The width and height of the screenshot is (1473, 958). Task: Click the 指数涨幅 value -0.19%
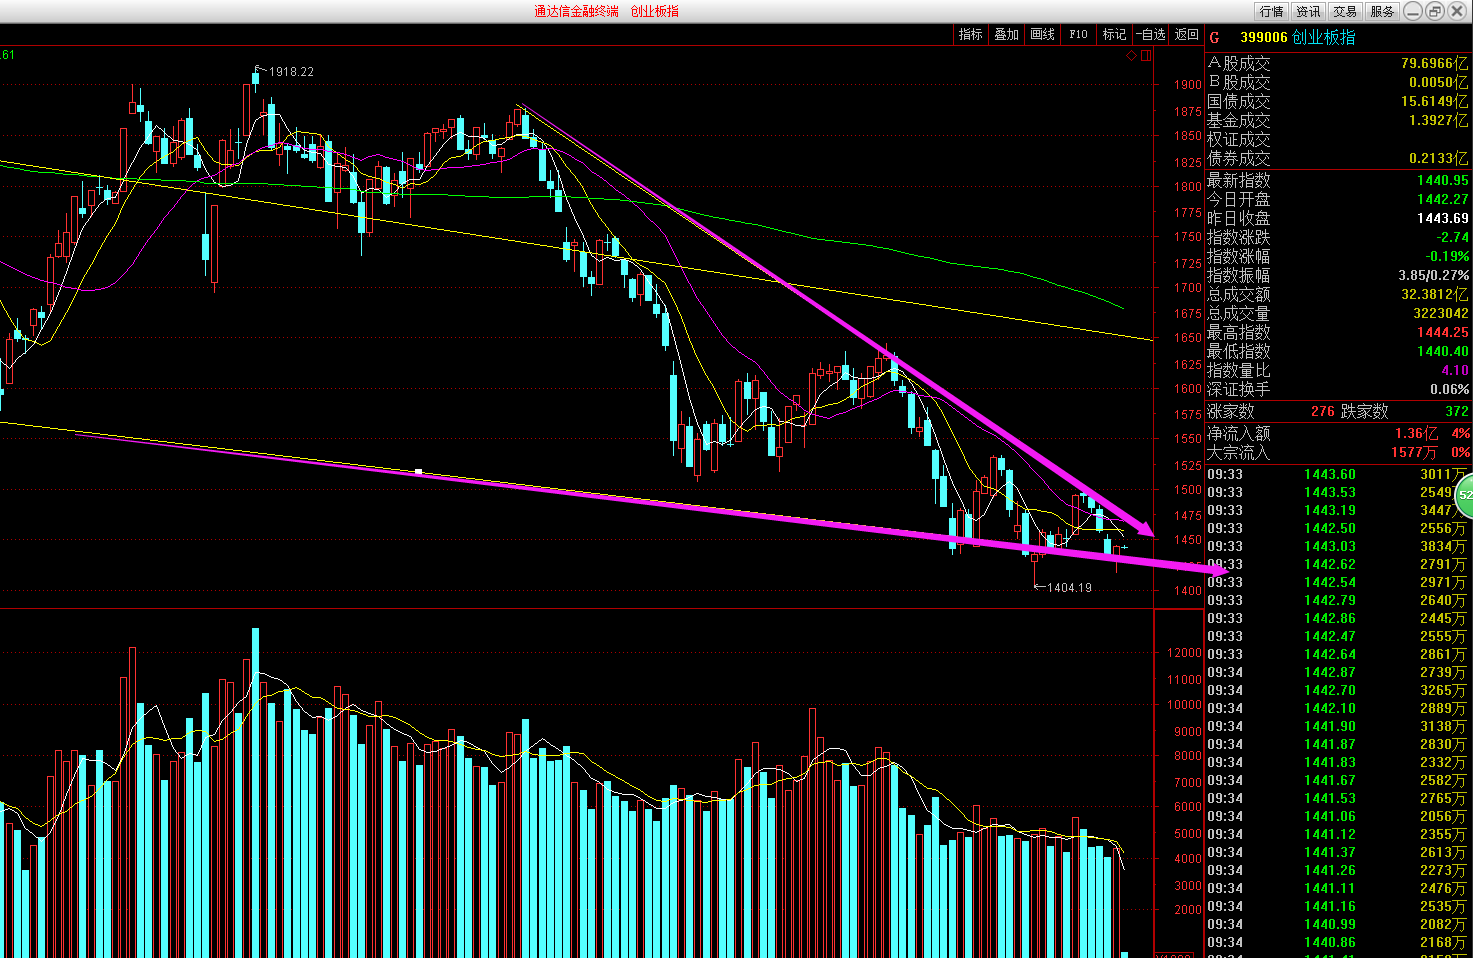[x=1447, y=256]
